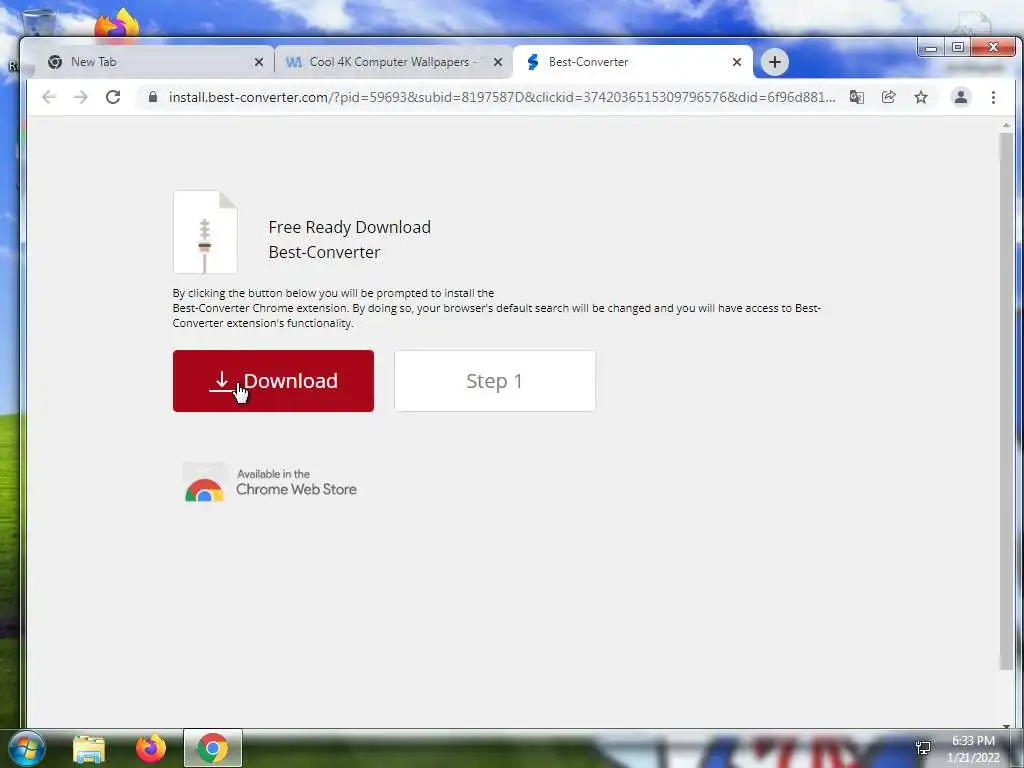Open a new browser tab
Screen dimensions: 1024x768
click(x=775, y=62)
